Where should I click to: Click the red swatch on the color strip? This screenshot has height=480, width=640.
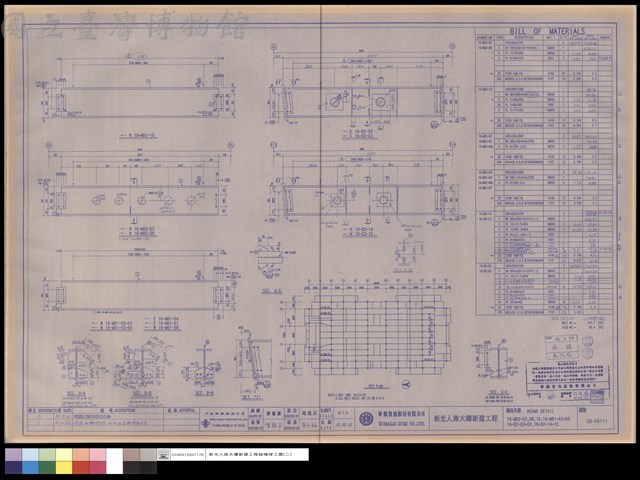80,468
